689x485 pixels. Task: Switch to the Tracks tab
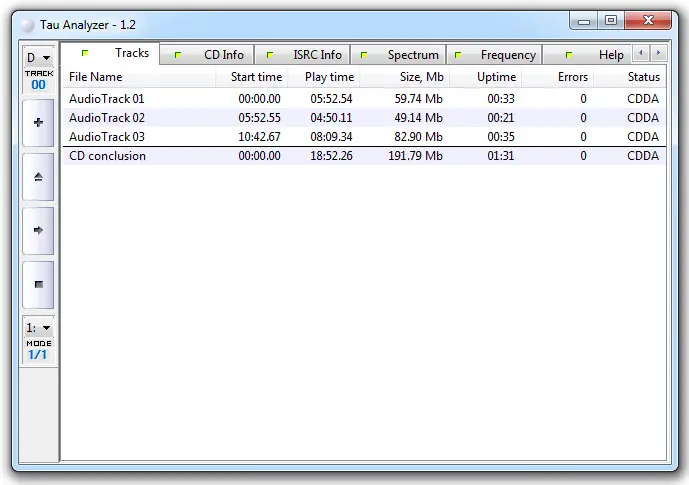pyautogui.click(x=110, y=53)
